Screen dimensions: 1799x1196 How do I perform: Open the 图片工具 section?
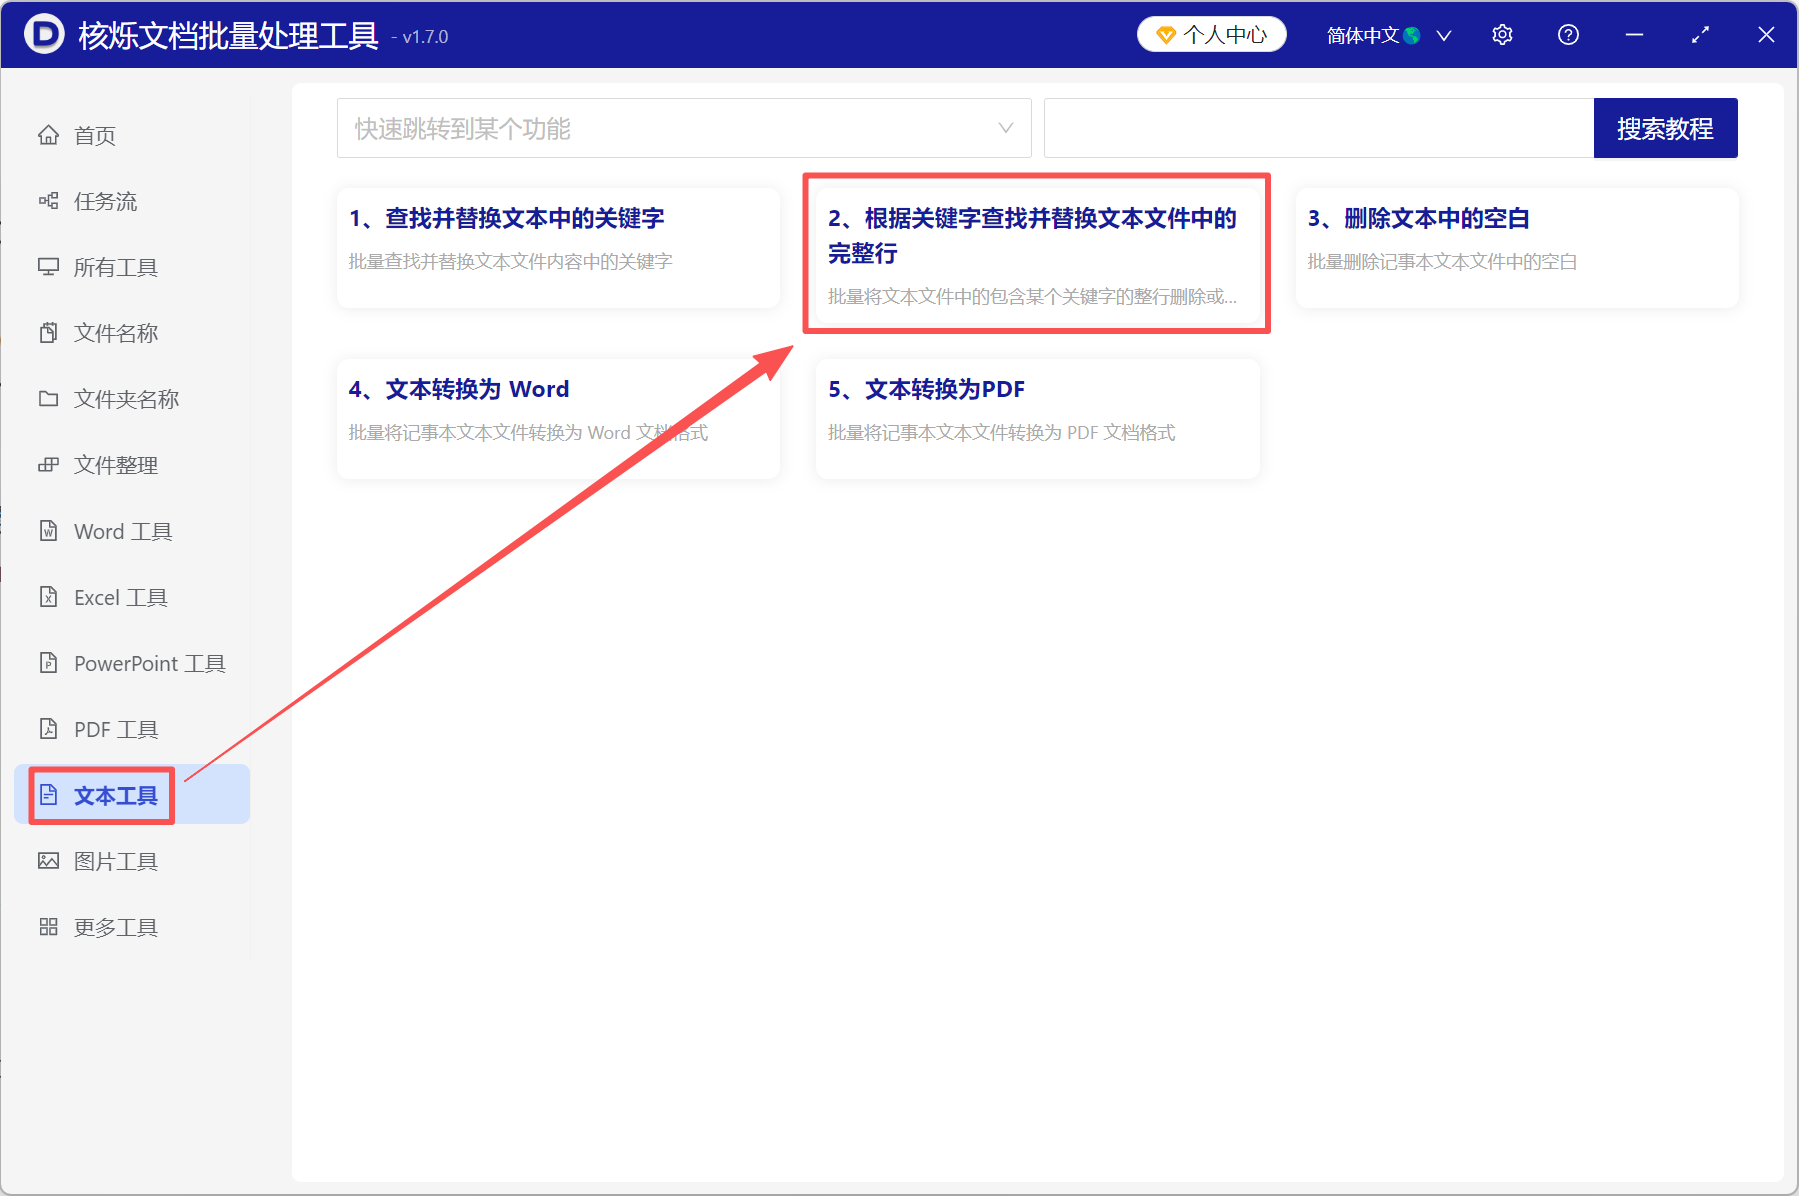pyautogui.click(x=116, y=860)
